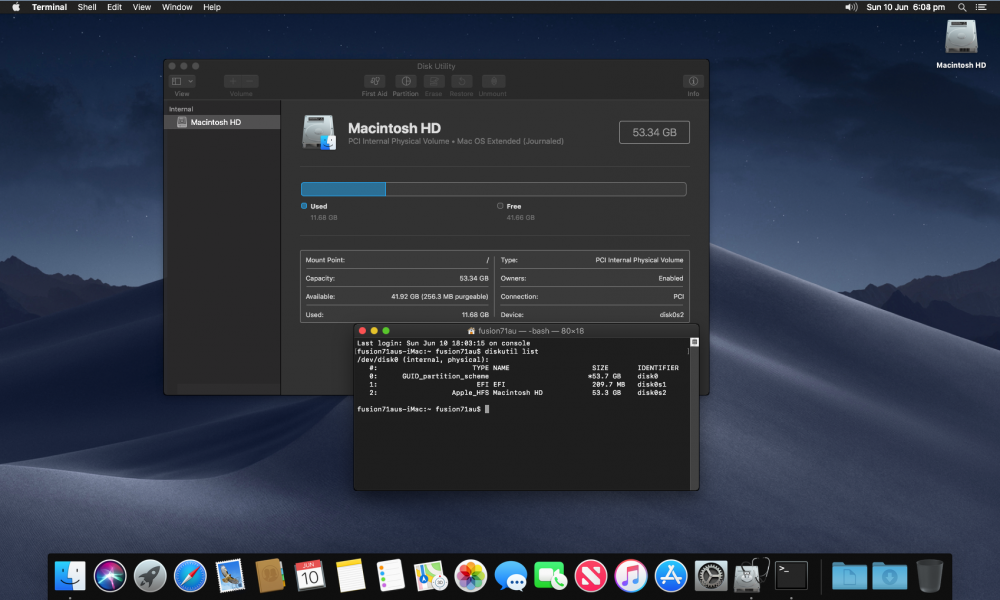
Task: Click the add volume plus button
Action: tap(233, 82)
